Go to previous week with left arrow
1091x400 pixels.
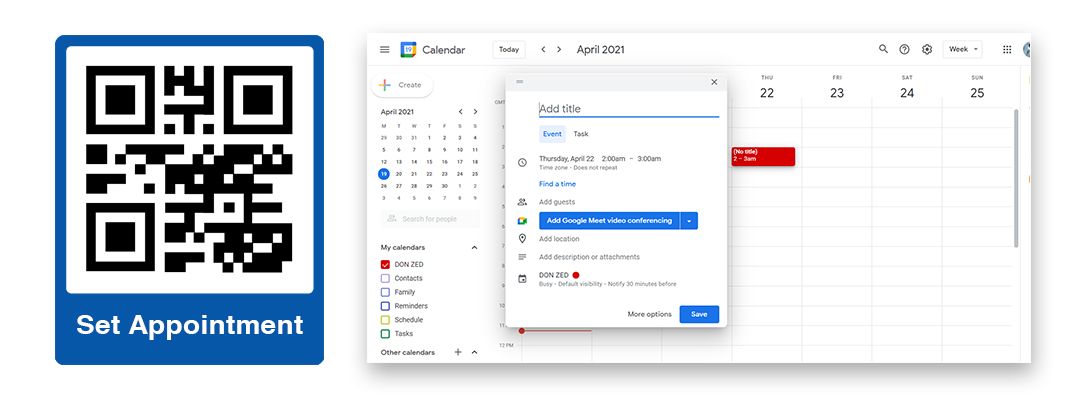click(x=543, y=49)
